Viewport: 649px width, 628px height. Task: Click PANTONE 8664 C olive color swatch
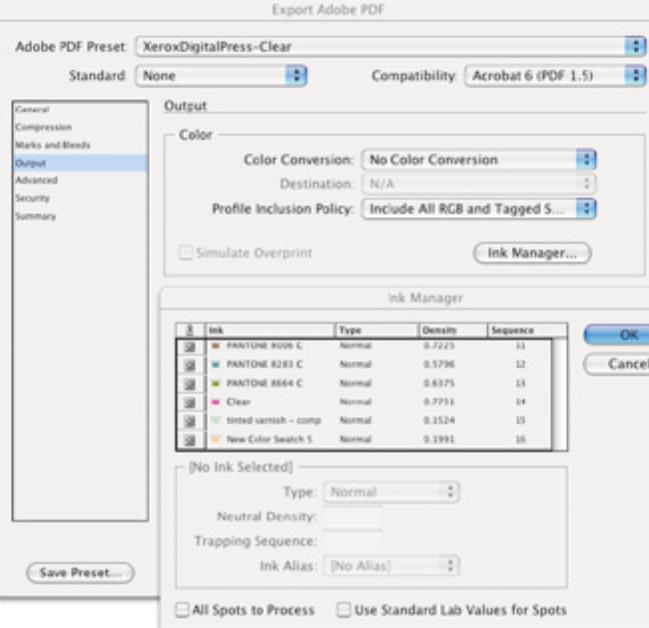215,384
